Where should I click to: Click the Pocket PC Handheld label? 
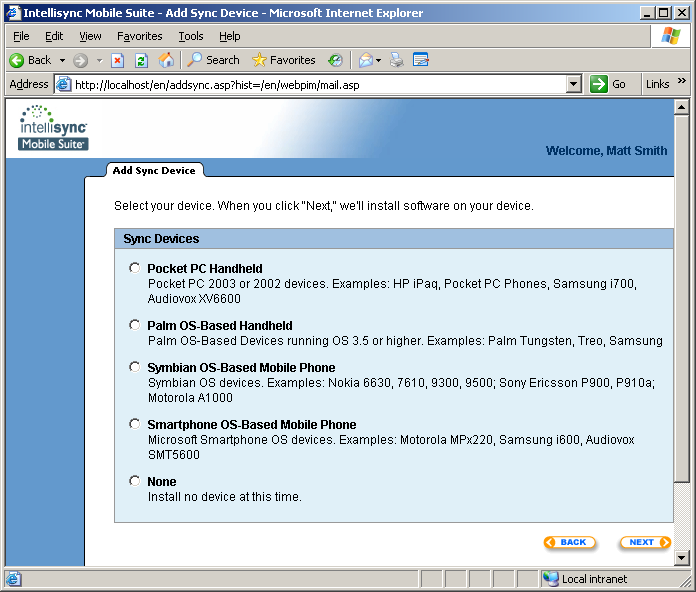coord(205,268)
